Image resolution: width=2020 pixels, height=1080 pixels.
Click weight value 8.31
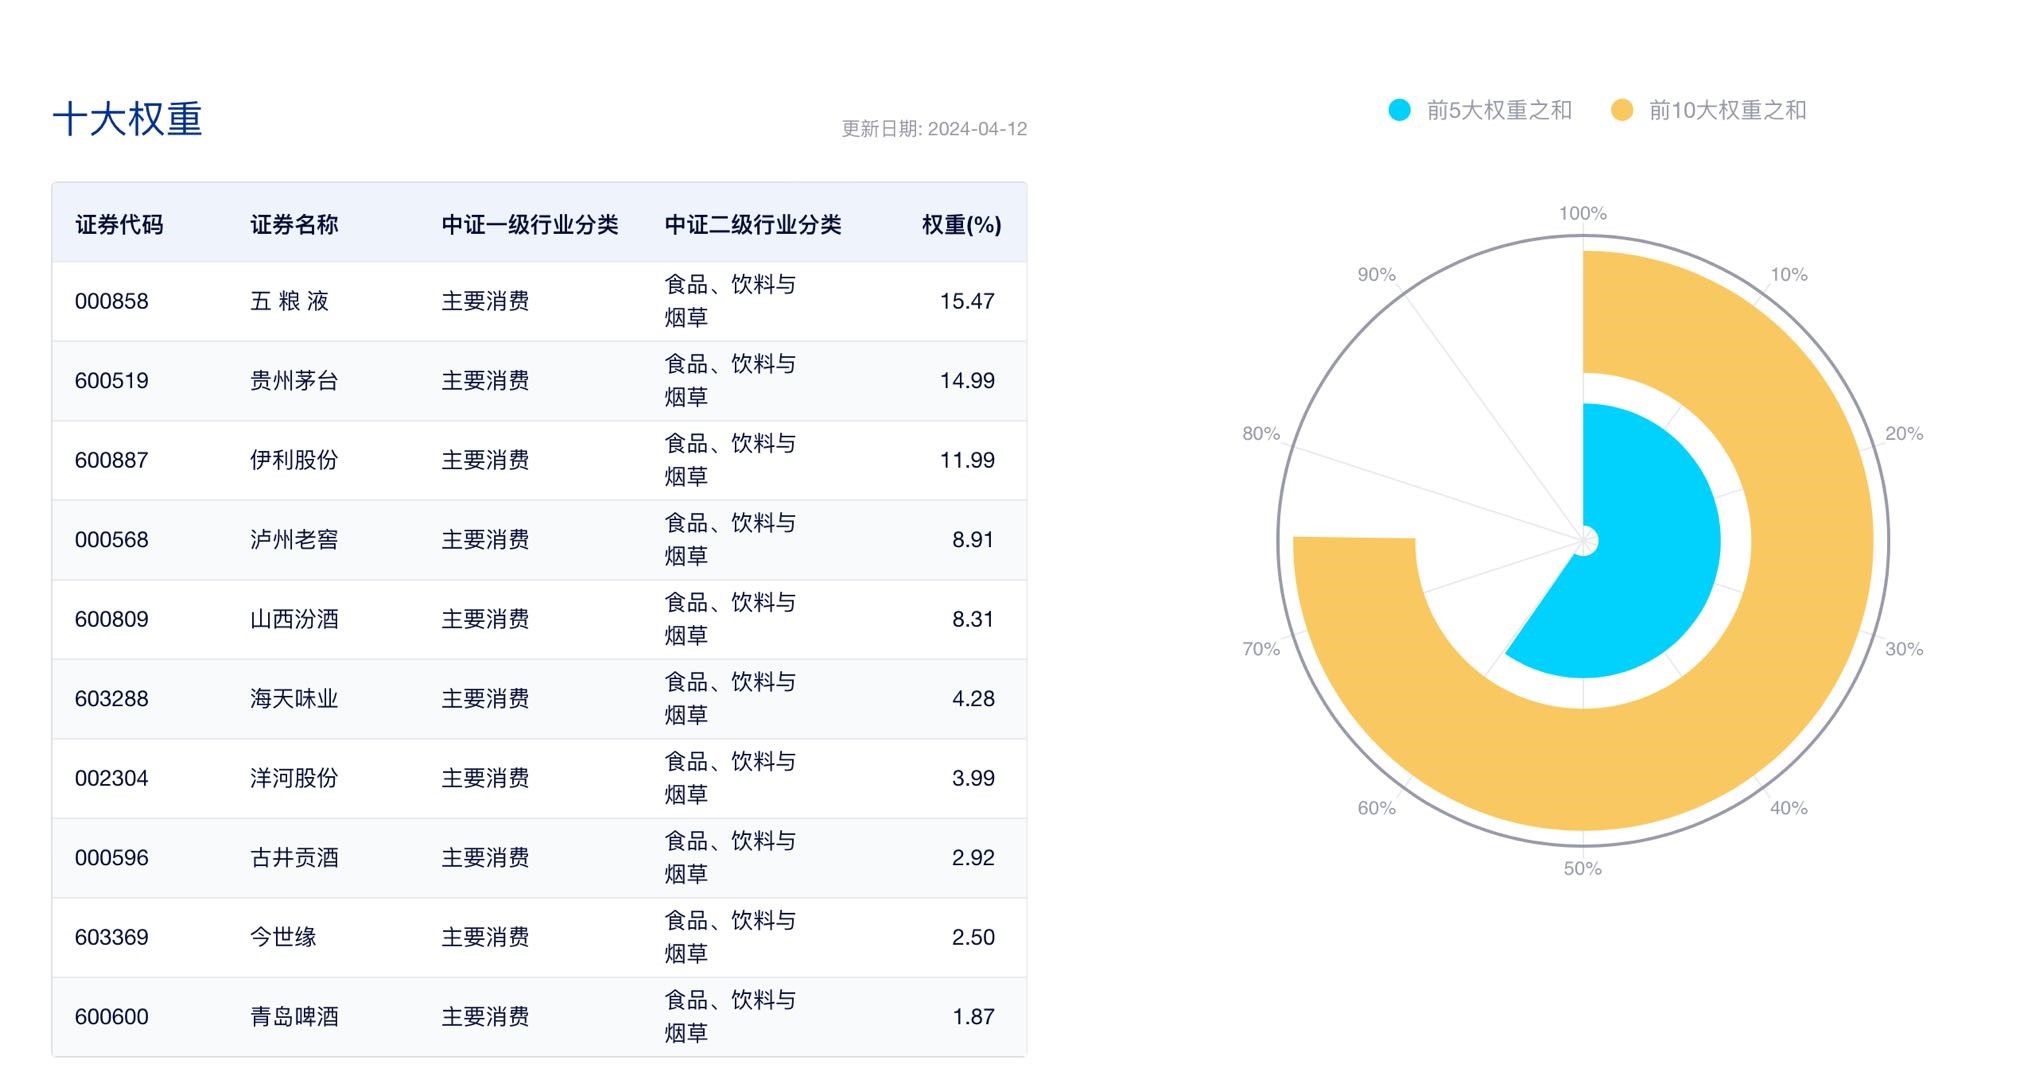tap(973, 619)
